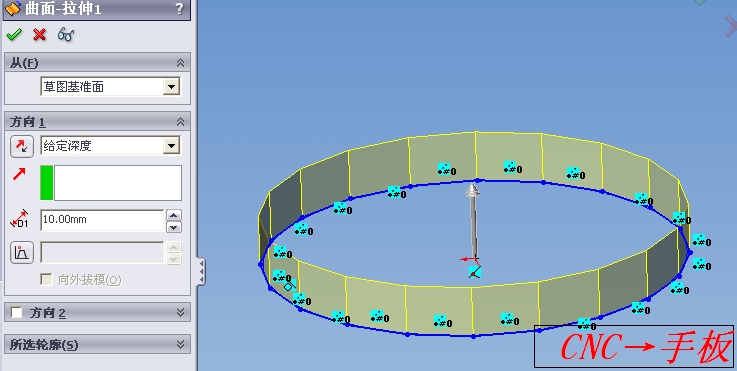The height and width of the screenshot is (371, 737).
Task: Click the draft angle input field
Action: pos(102,253)
